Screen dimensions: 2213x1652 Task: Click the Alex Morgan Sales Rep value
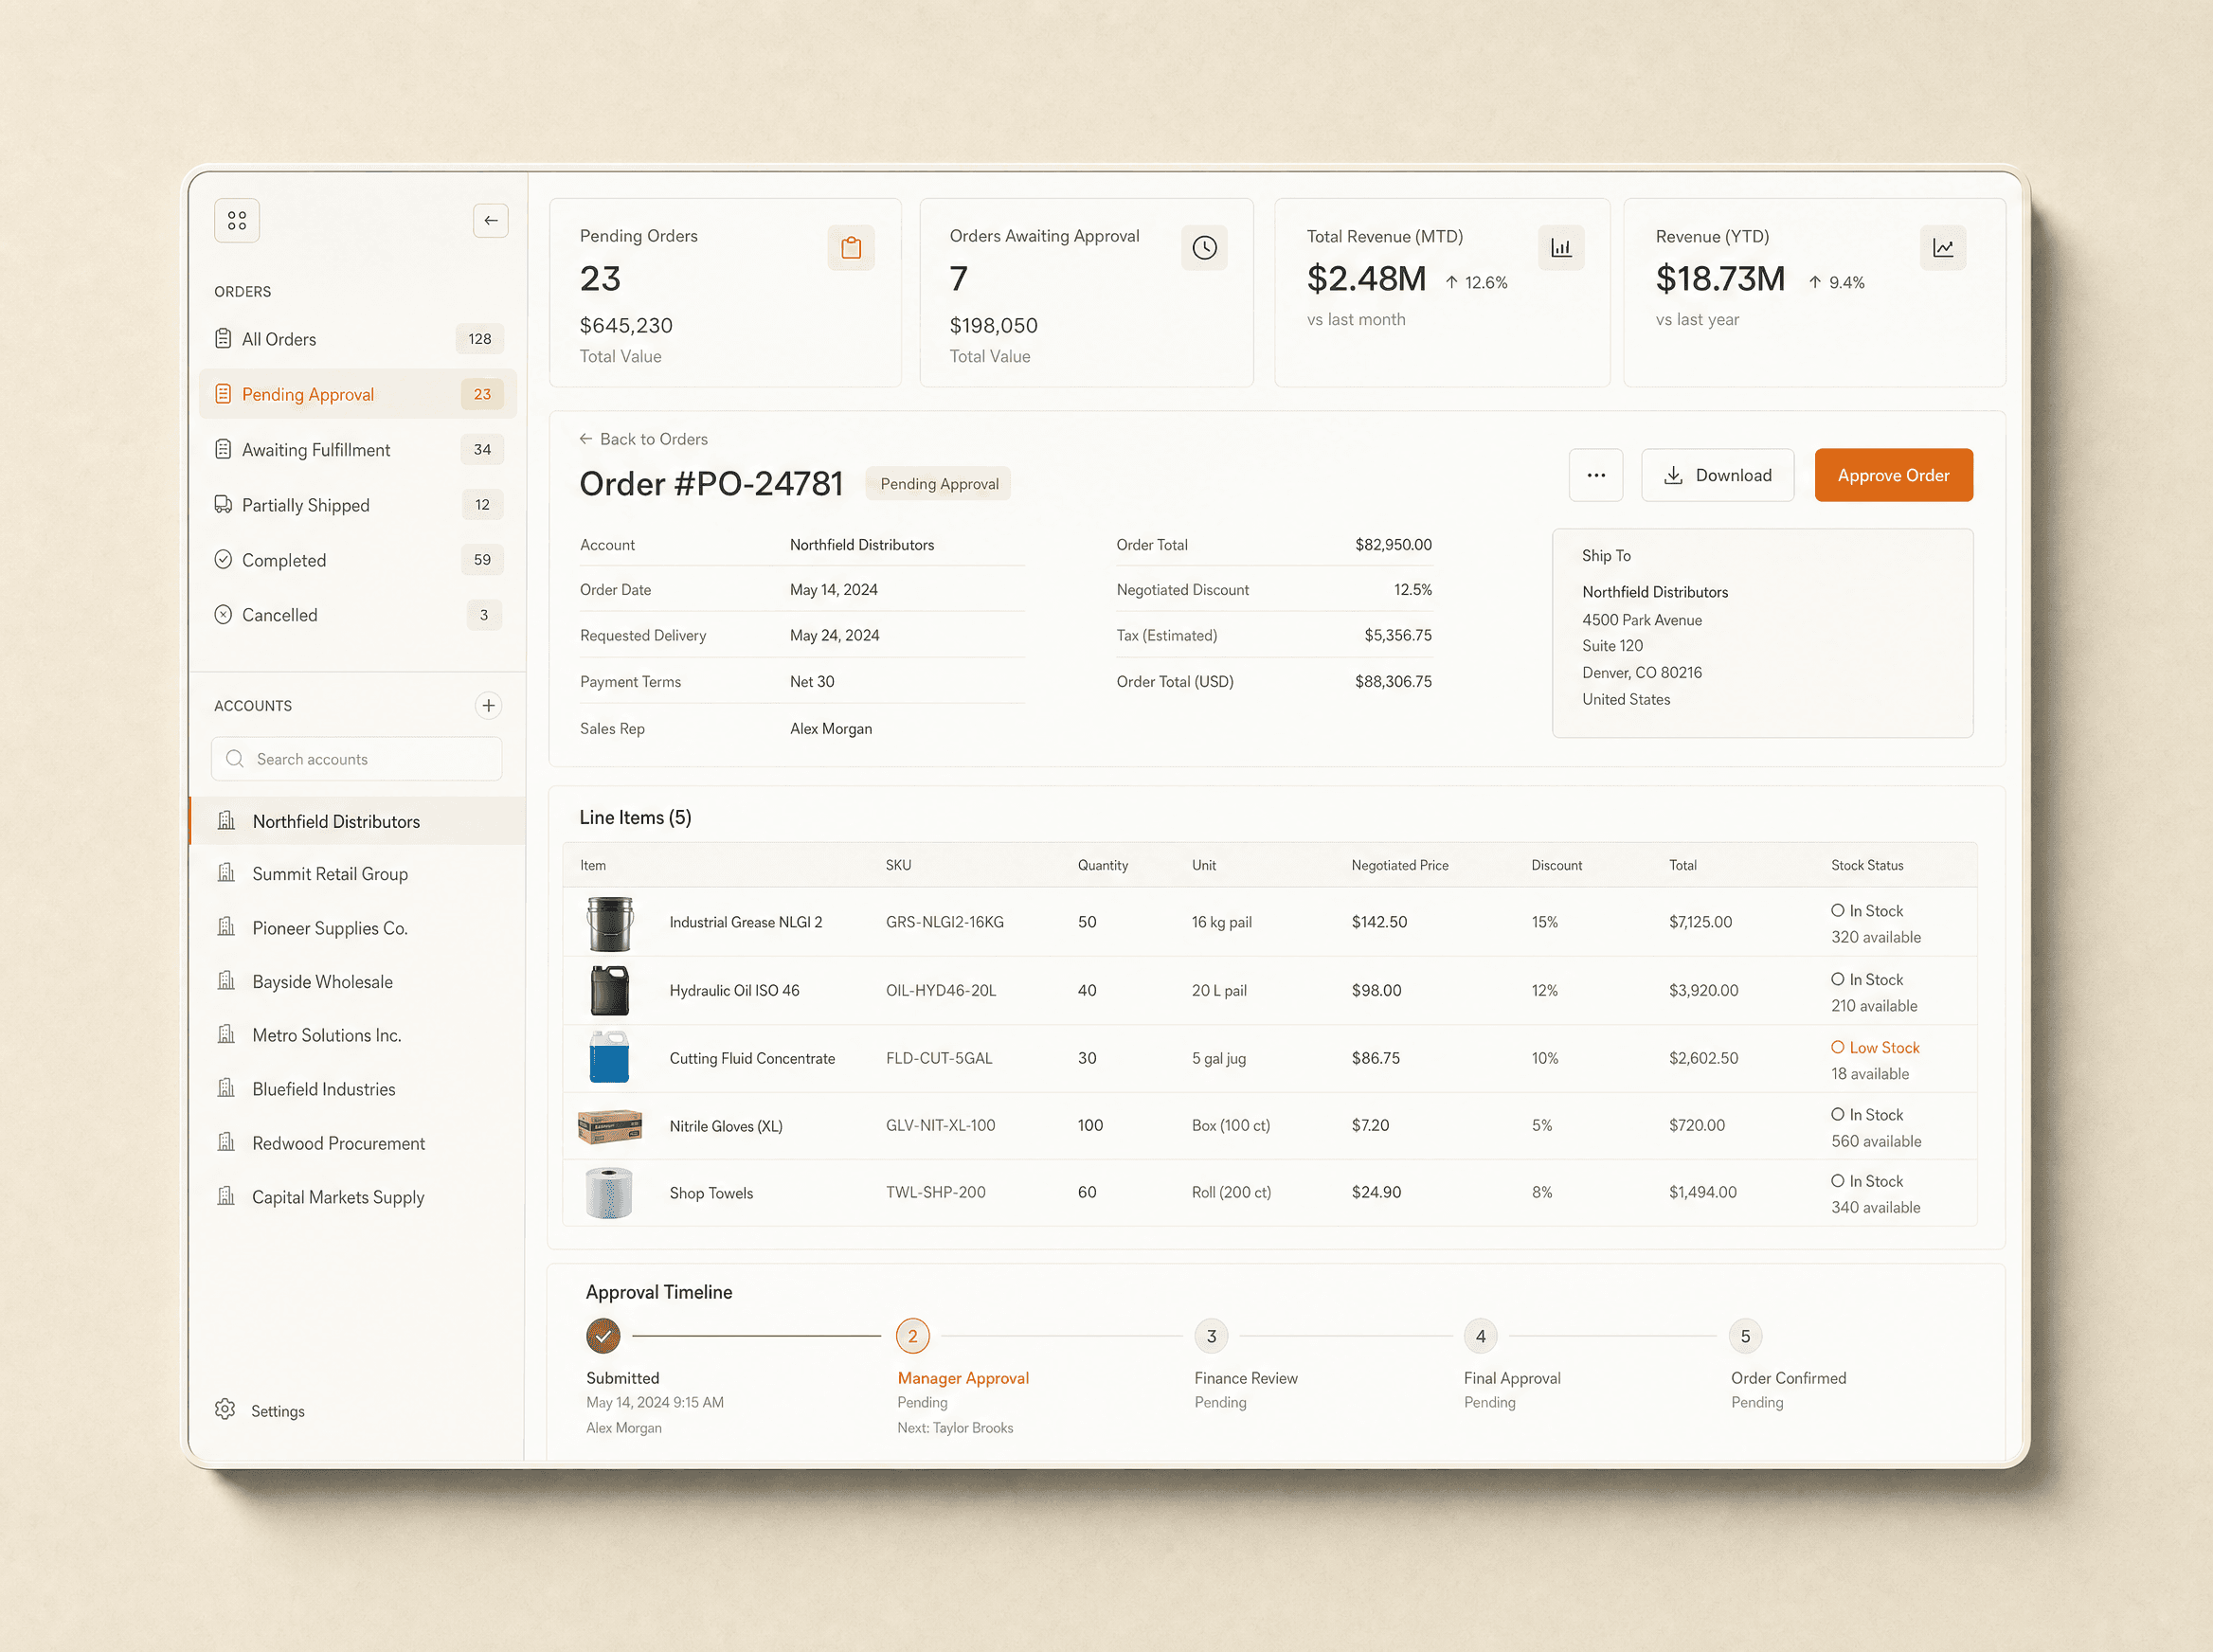click(831, 728)
